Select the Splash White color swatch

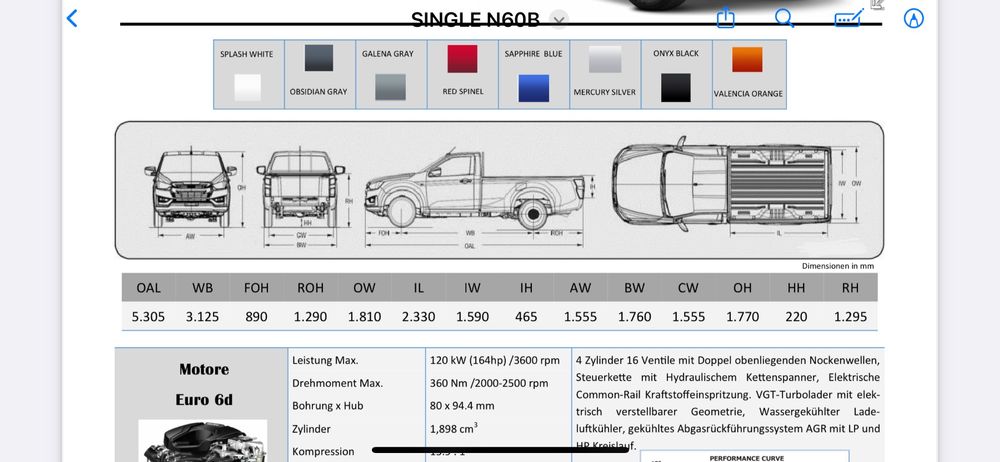[247, 88]
